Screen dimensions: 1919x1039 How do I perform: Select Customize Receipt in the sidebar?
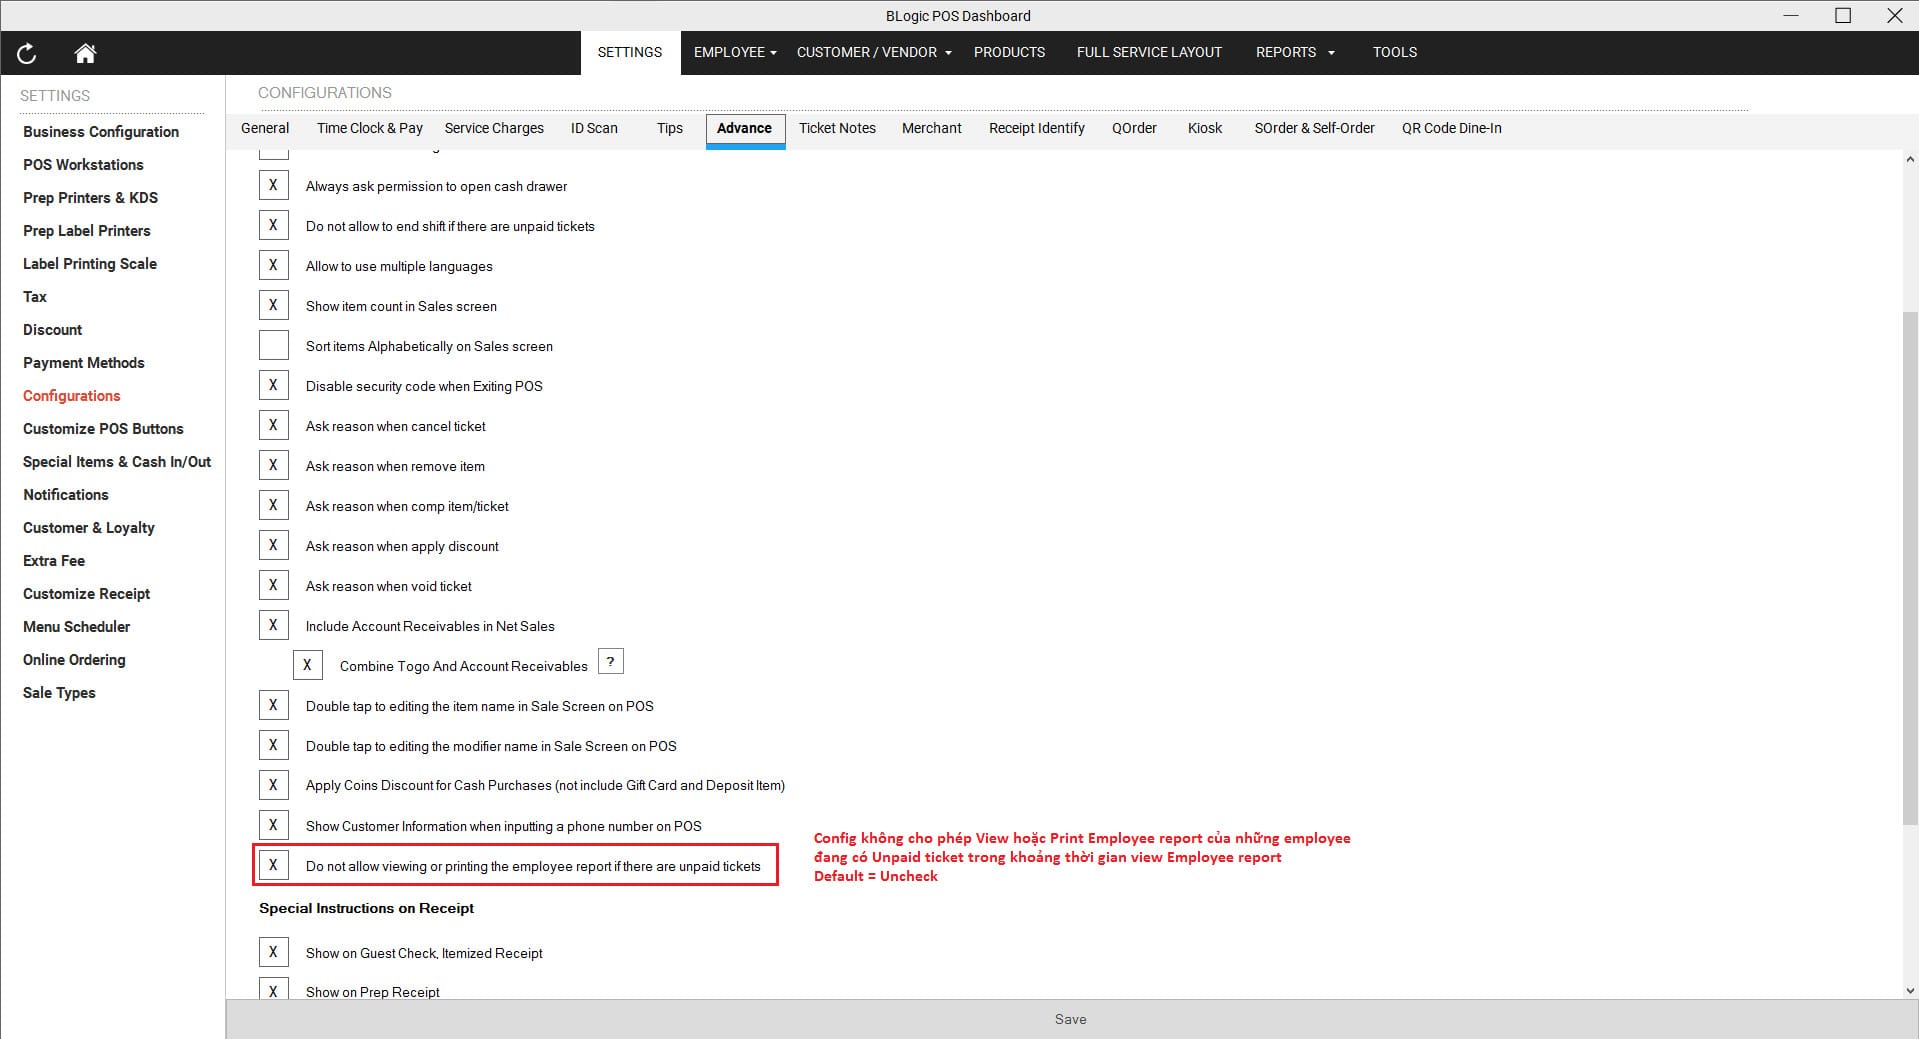click(x=87, y=594)
